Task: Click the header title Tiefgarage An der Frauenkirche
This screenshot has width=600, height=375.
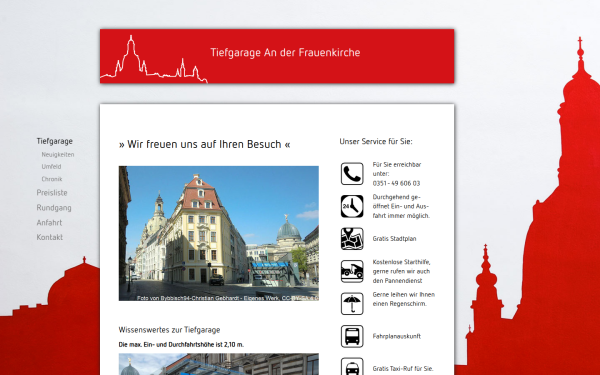Action: (285, 52)
